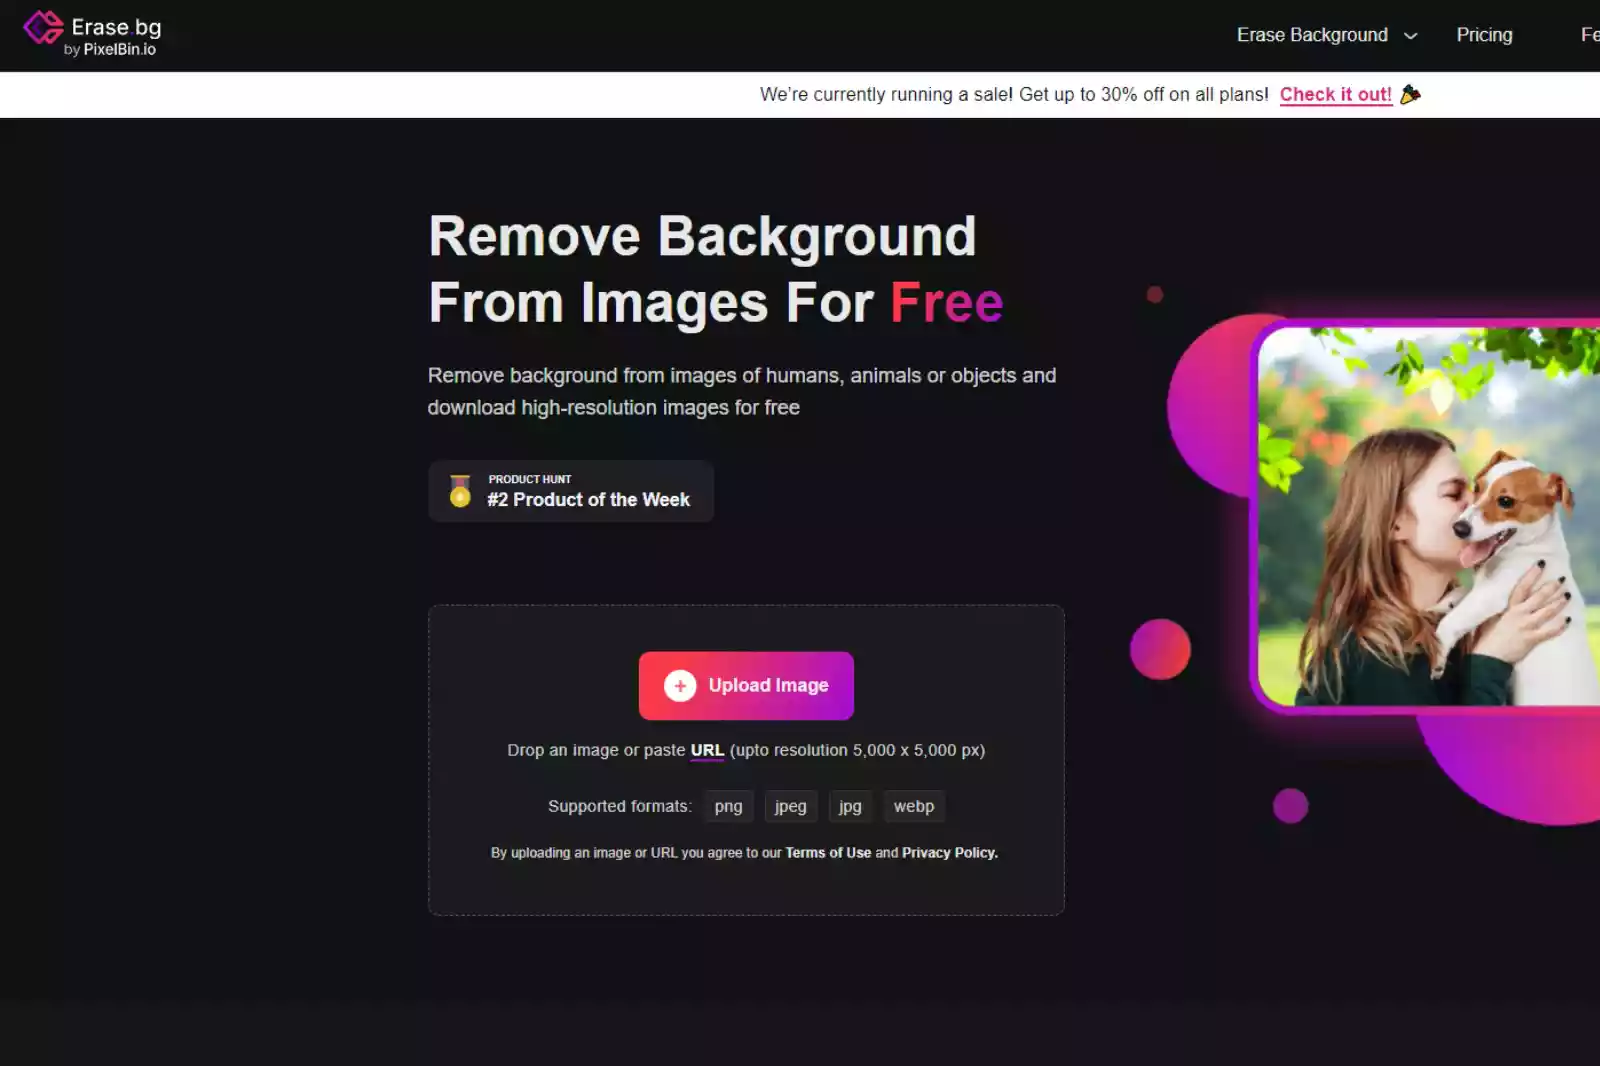The image size is (1600, 1066).
Task: Click the party popper emoji in sale banner
Action: pyautogui.click(x=1410, y=94)
